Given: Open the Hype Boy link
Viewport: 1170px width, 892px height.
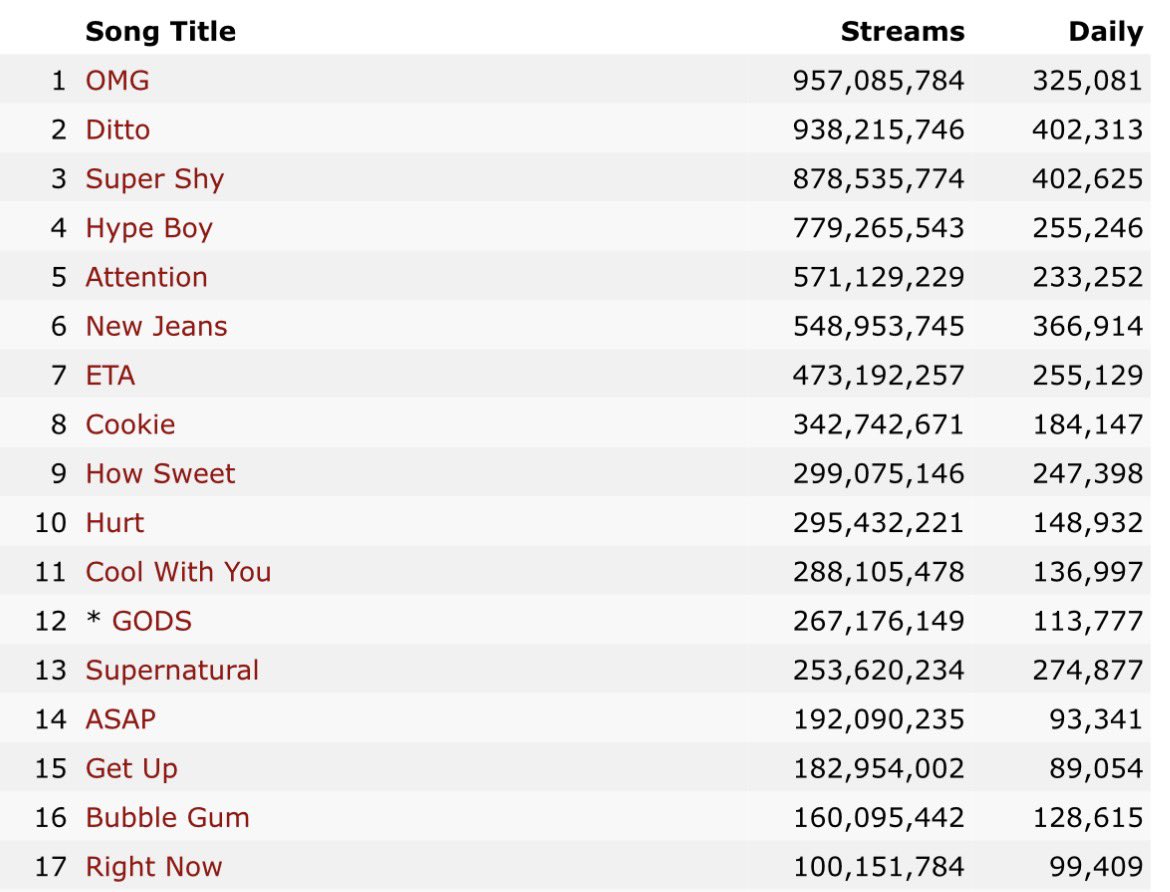Looking at the screenshot, I should tap(149, 228).
